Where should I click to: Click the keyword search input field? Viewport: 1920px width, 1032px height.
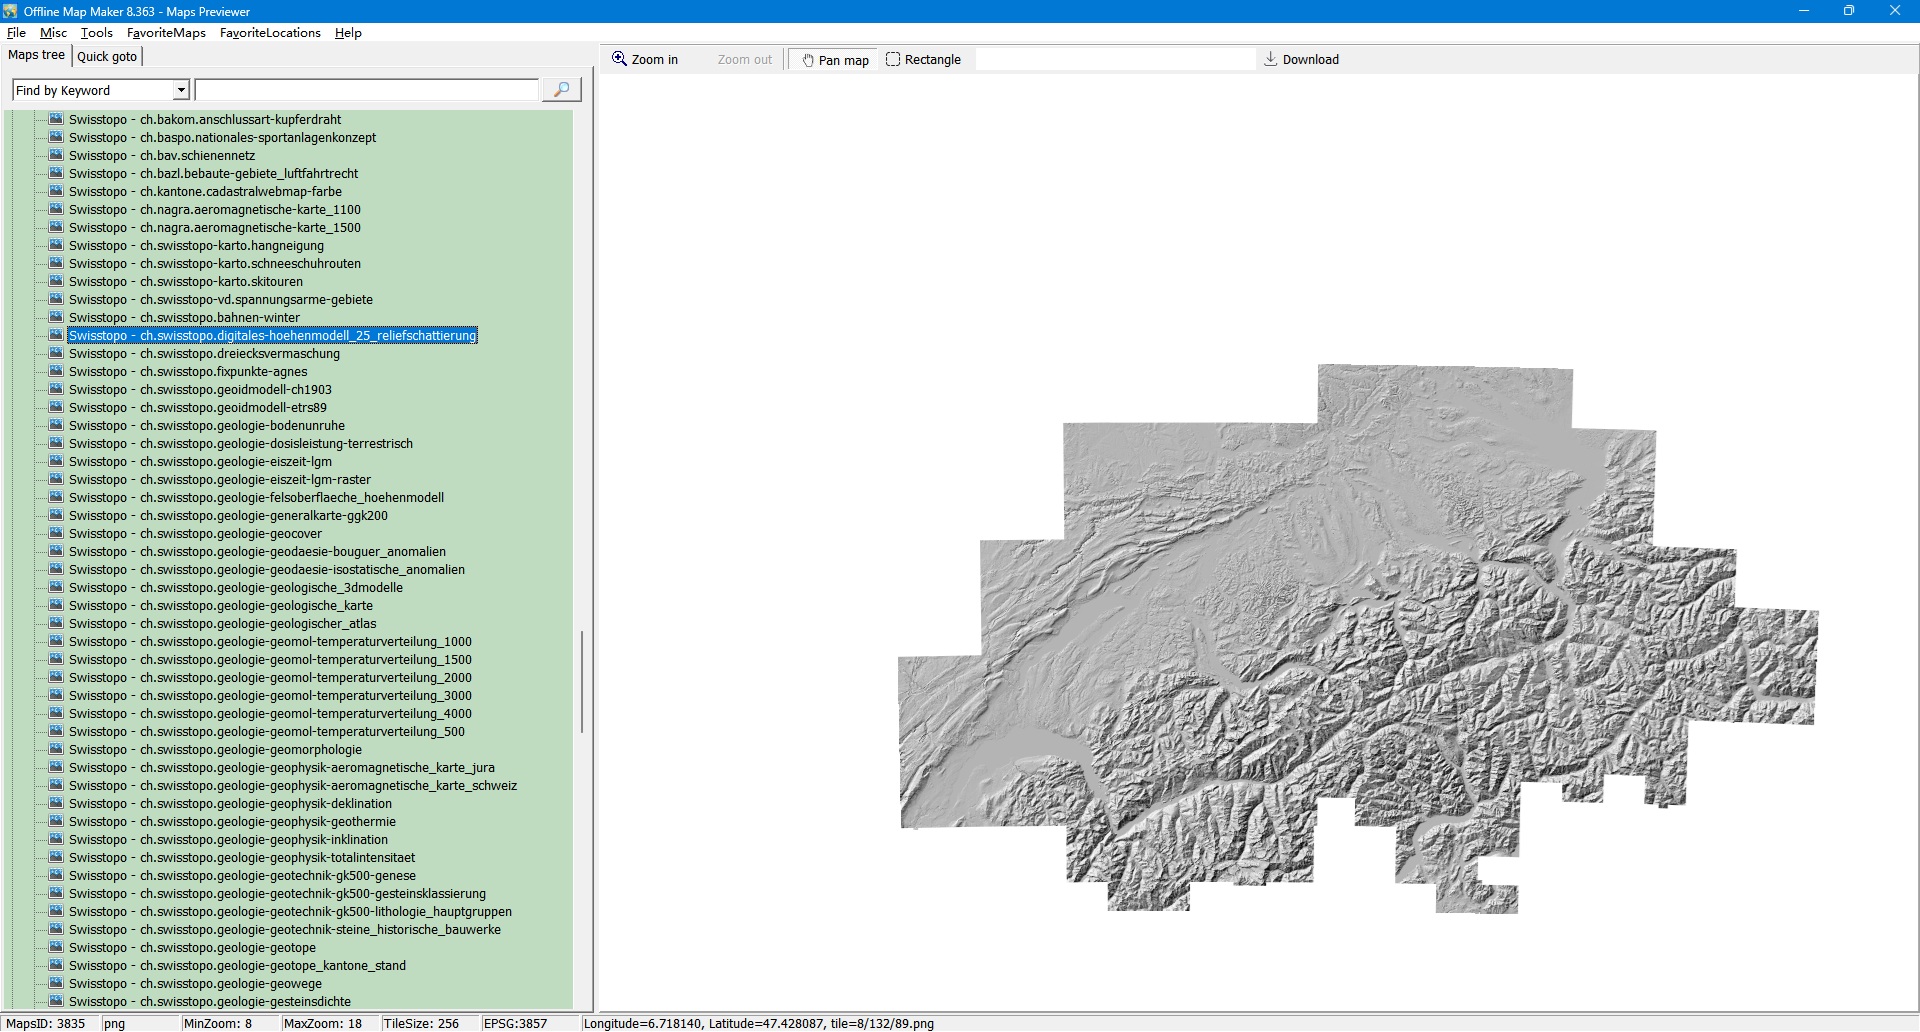pyautogui.click(x=366, y=91)
